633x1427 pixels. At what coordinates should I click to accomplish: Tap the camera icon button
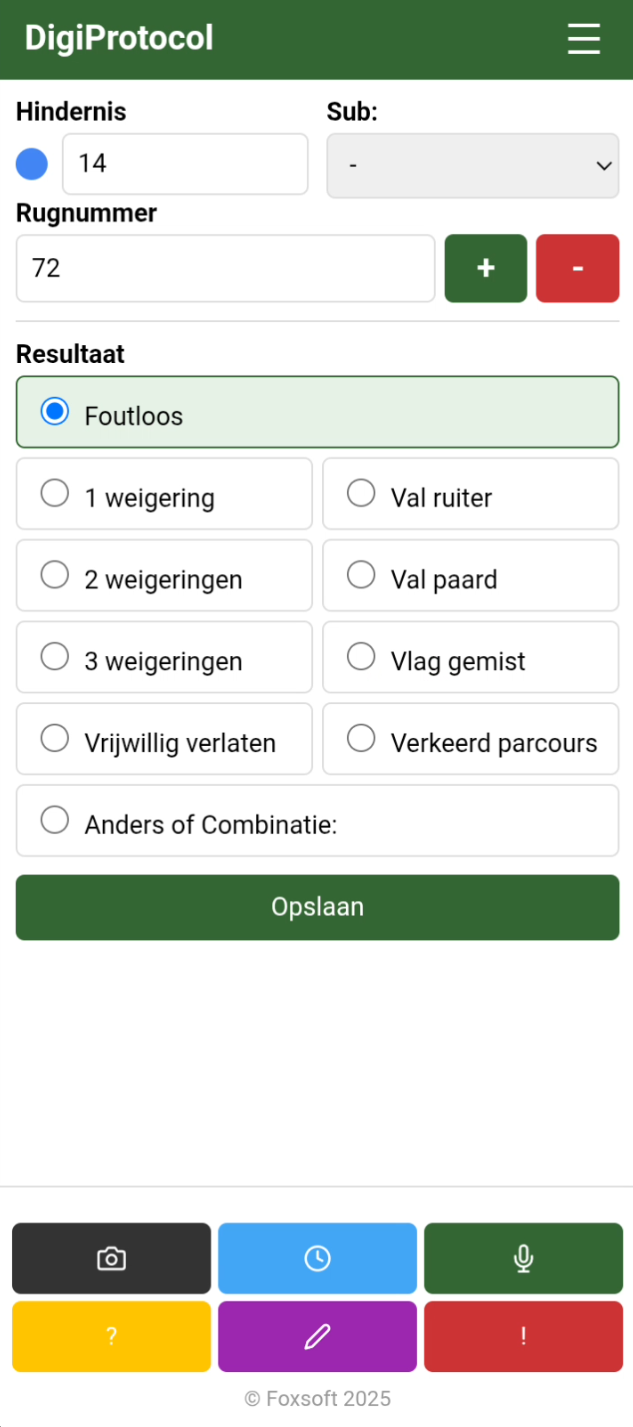coord(111,1258)
